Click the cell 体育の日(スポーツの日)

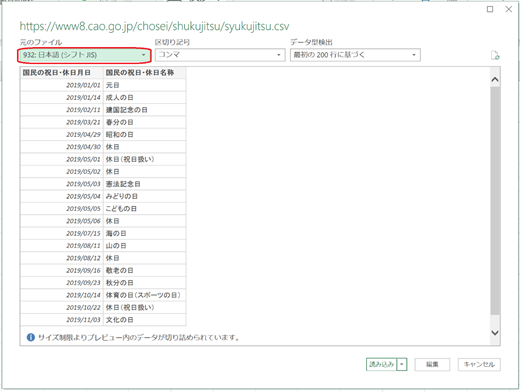(144, 295)
